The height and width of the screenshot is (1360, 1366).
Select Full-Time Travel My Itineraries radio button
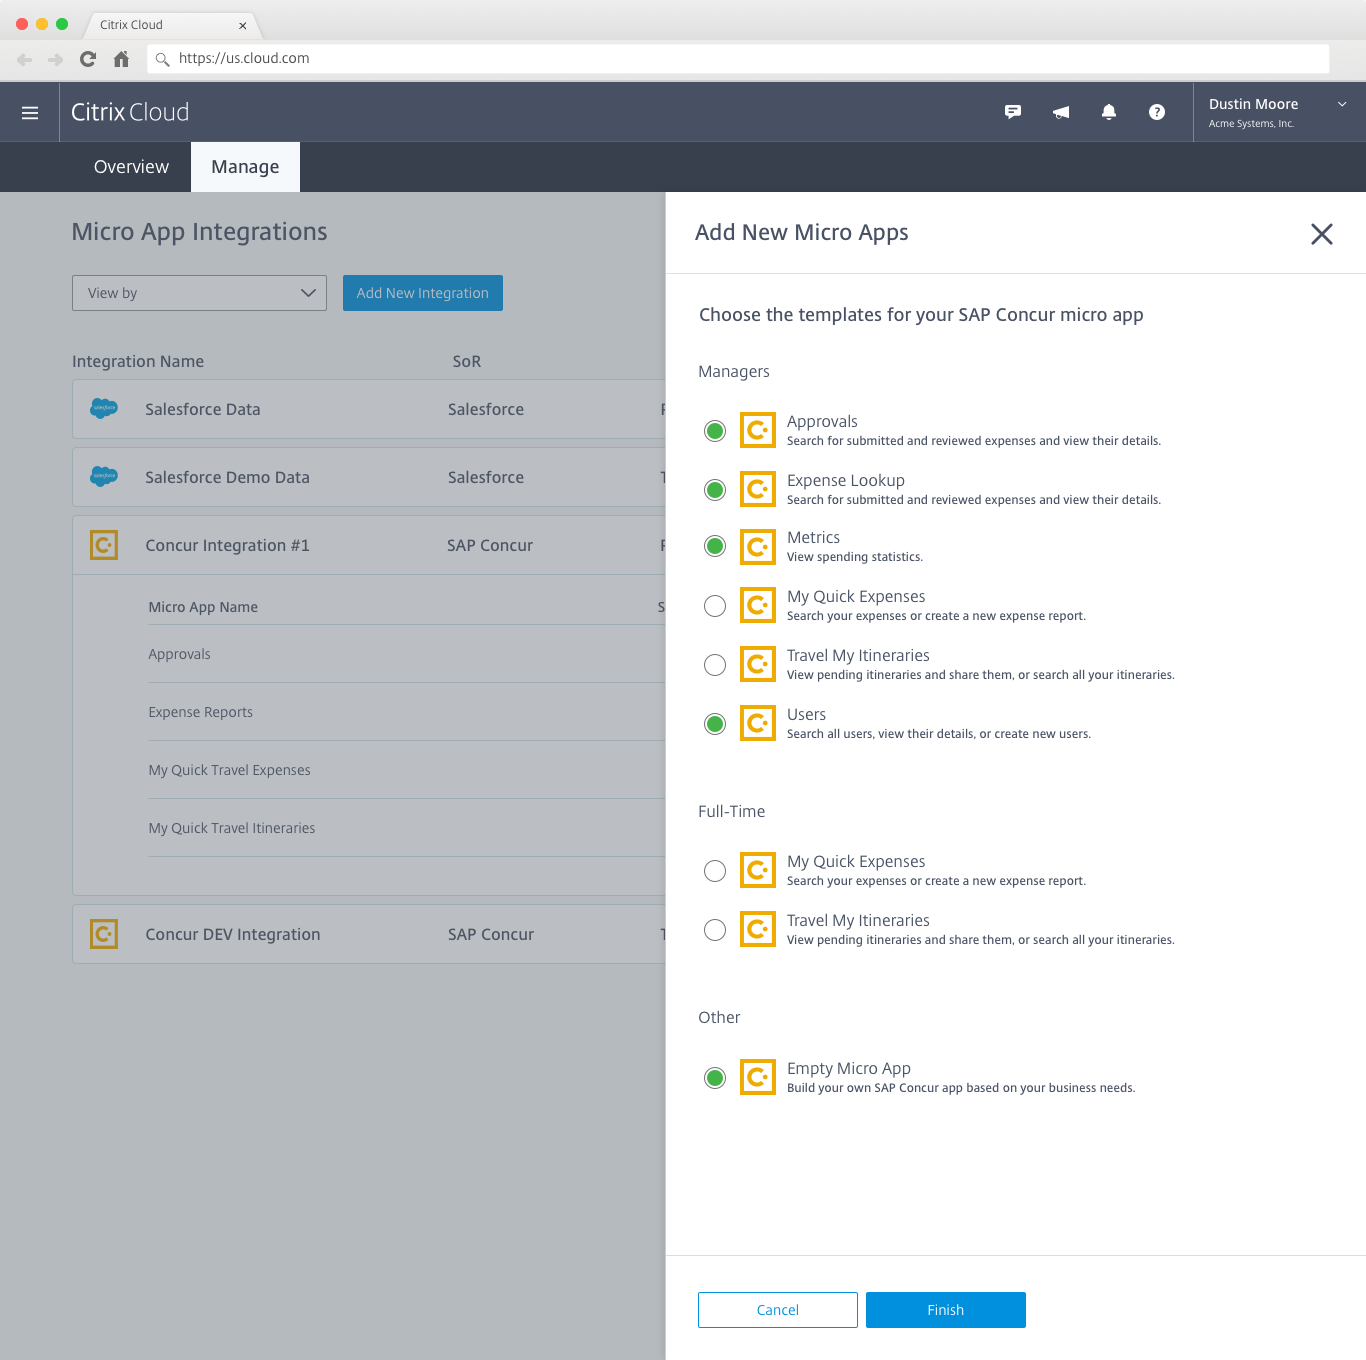pyautogui.click(x=715, y=930)
